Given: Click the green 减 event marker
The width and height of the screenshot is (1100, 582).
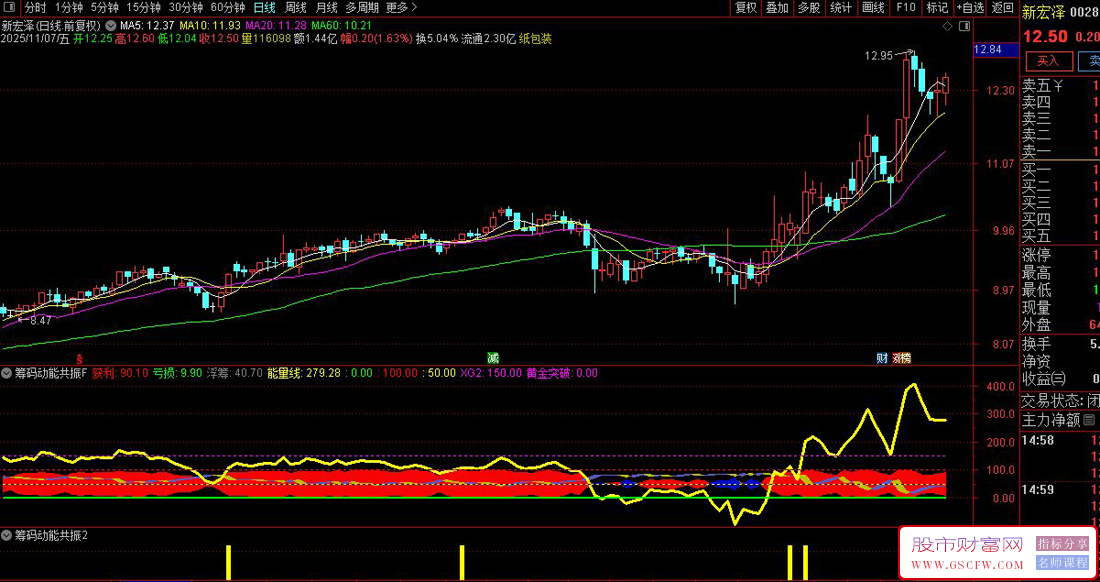Looking at the screenshot, I should (x=492, y=358).
